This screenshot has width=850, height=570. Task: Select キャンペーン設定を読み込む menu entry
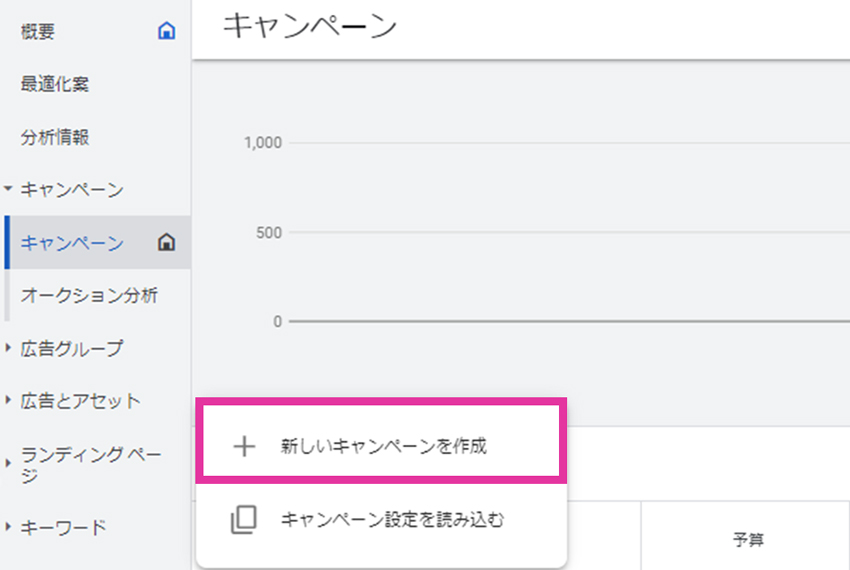point(382,520)
